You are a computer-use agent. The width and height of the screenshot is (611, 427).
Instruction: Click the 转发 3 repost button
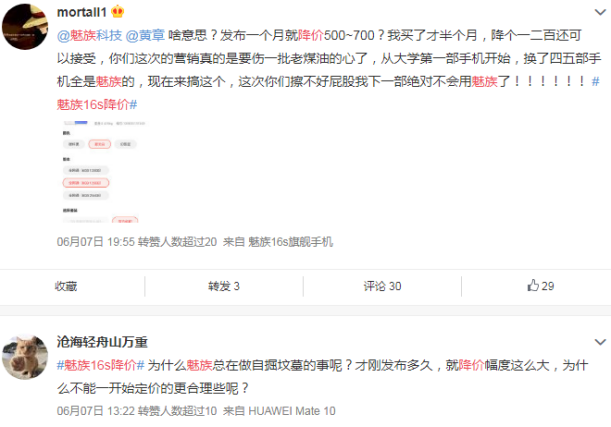224,286
